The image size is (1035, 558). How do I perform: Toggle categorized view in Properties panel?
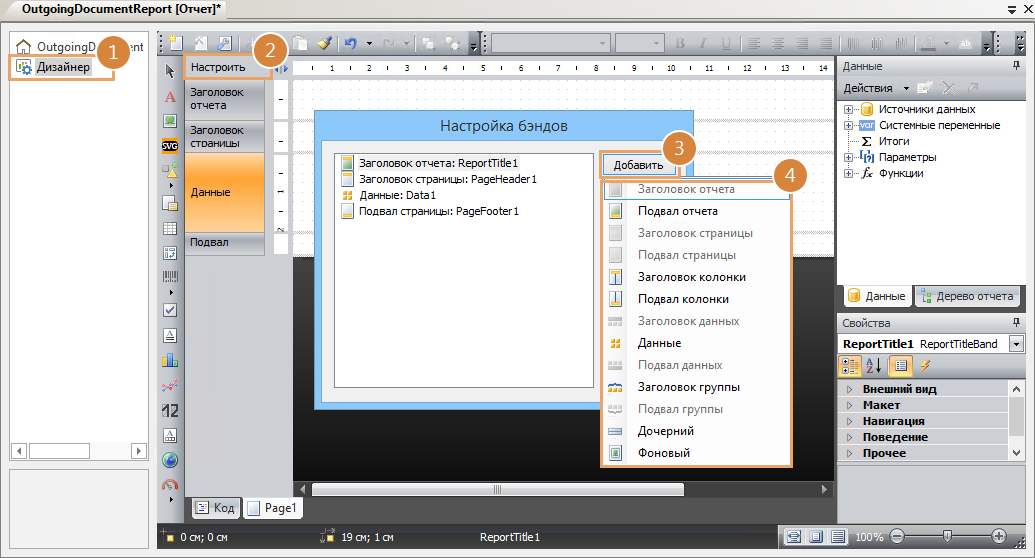[x=850, y=366]
